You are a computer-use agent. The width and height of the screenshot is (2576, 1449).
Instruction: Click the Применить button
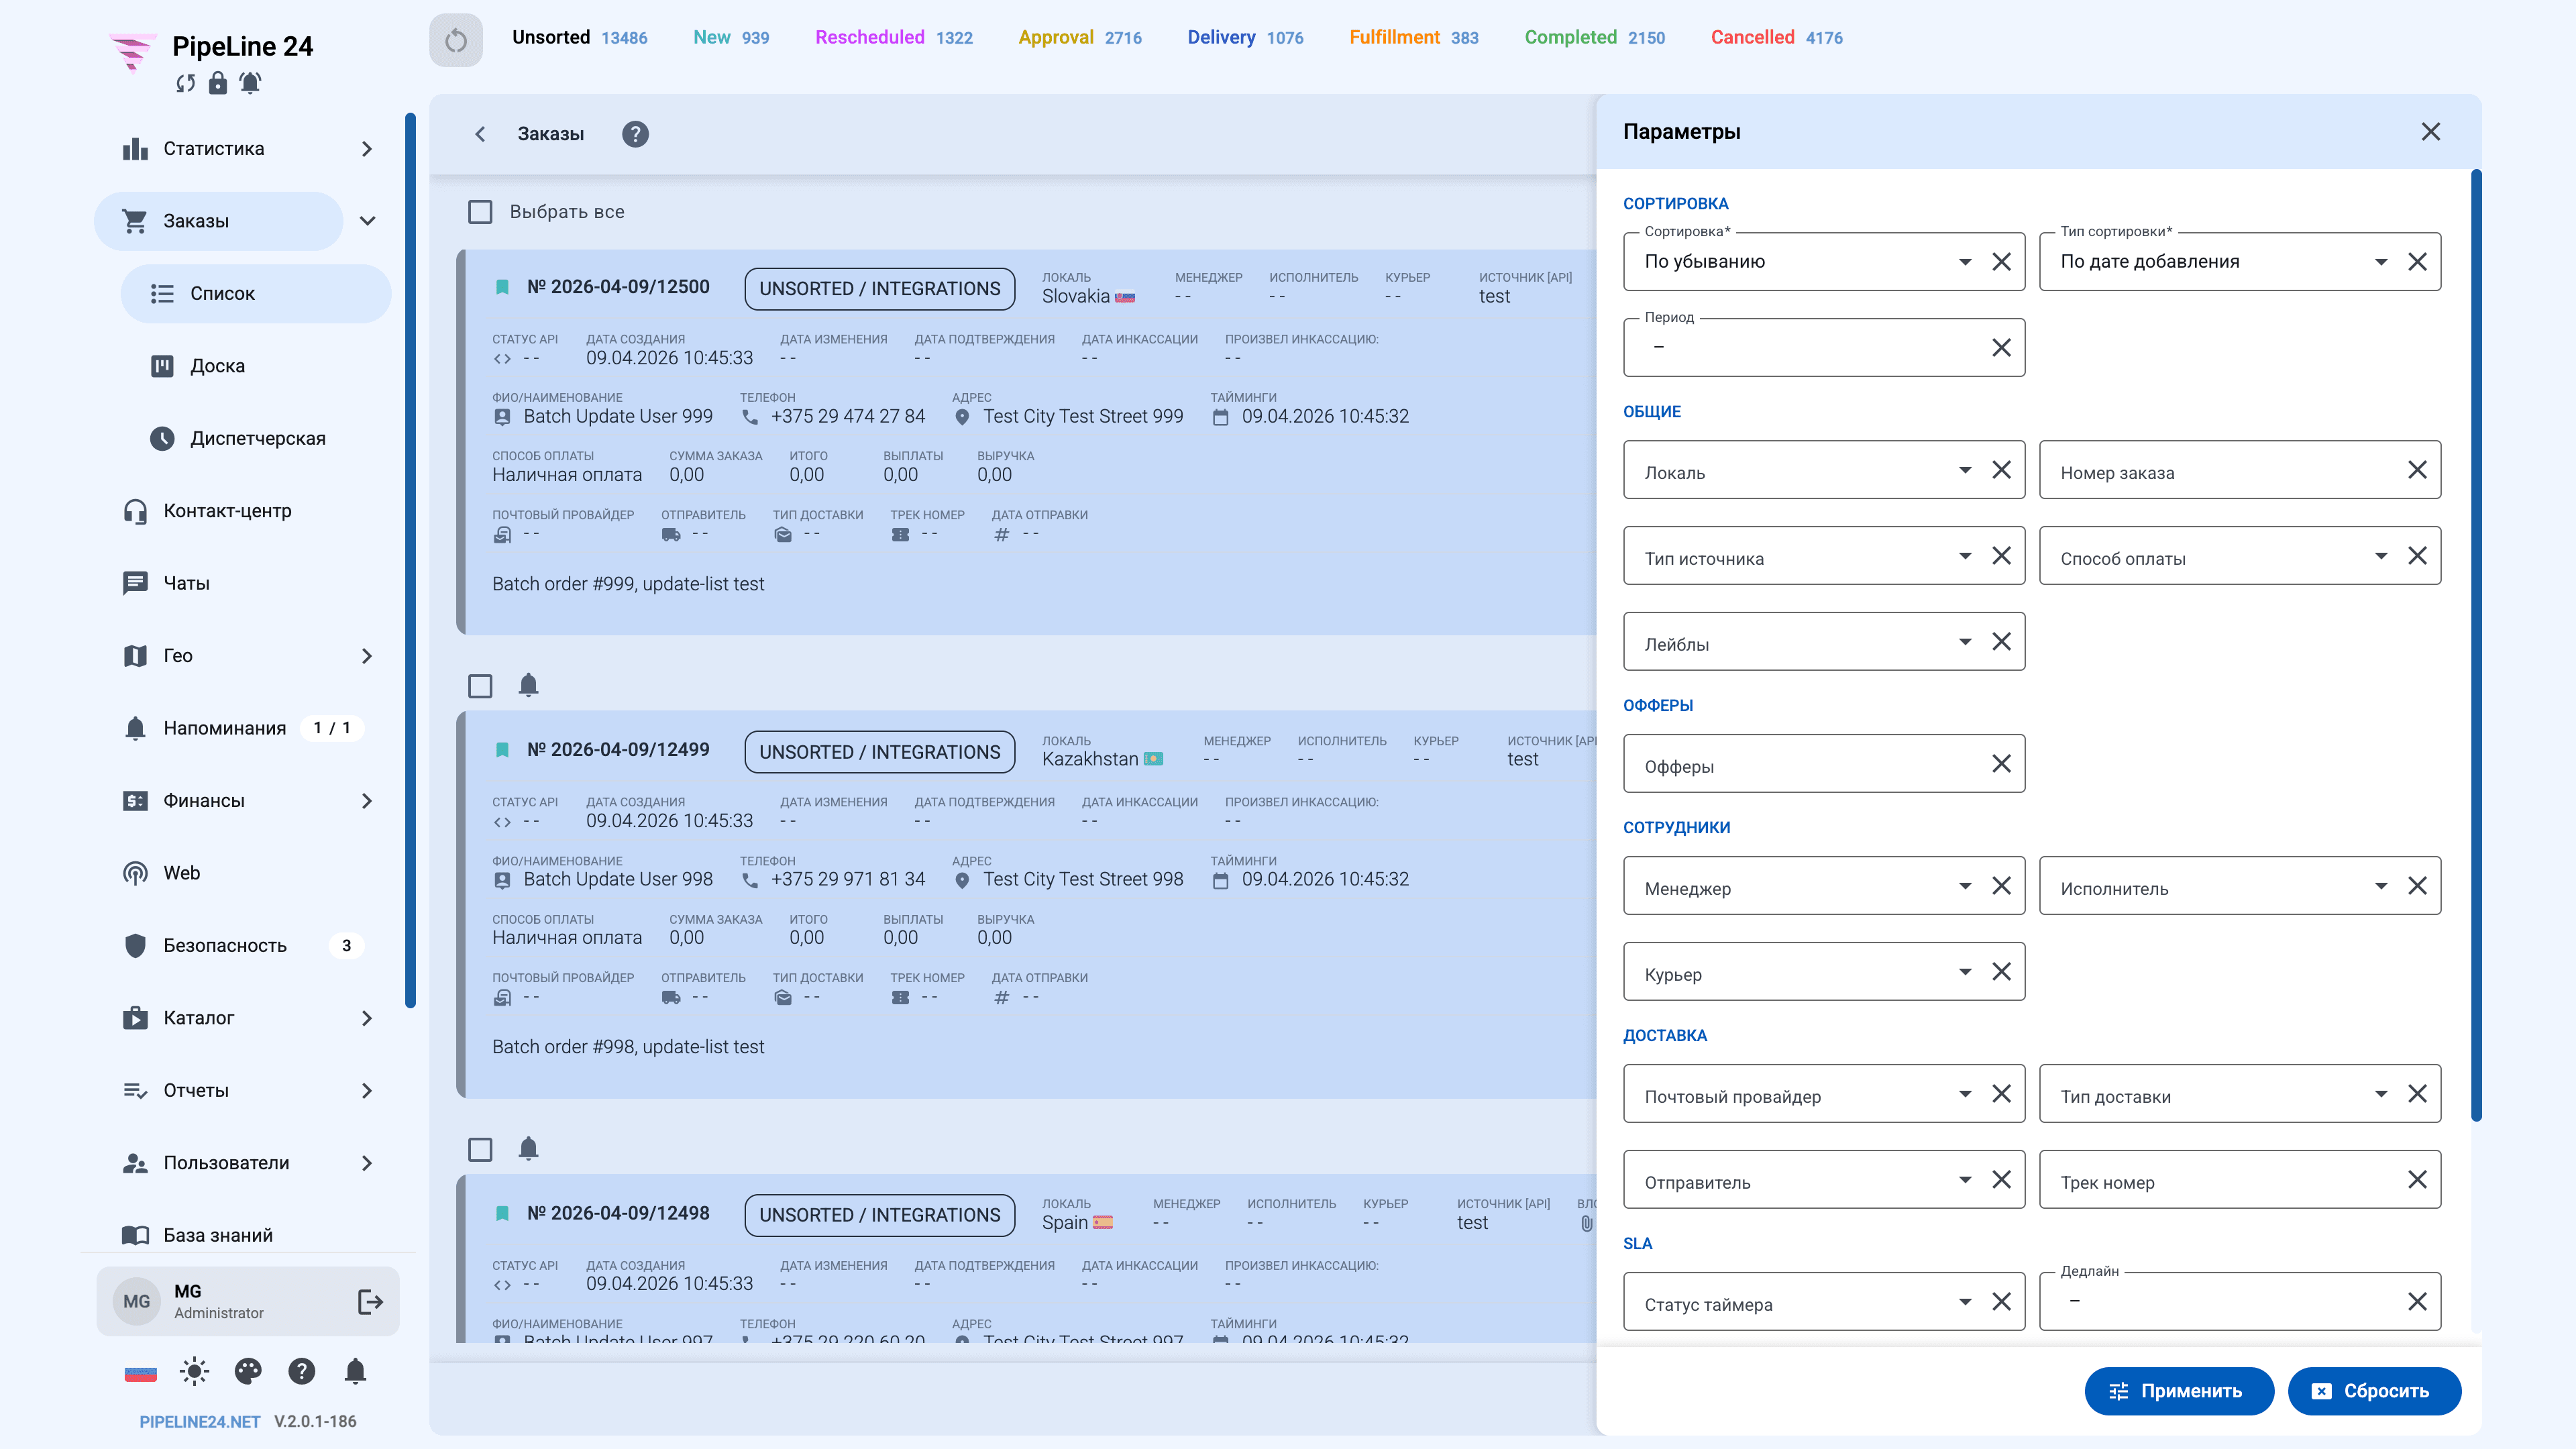[2179, 1391]
